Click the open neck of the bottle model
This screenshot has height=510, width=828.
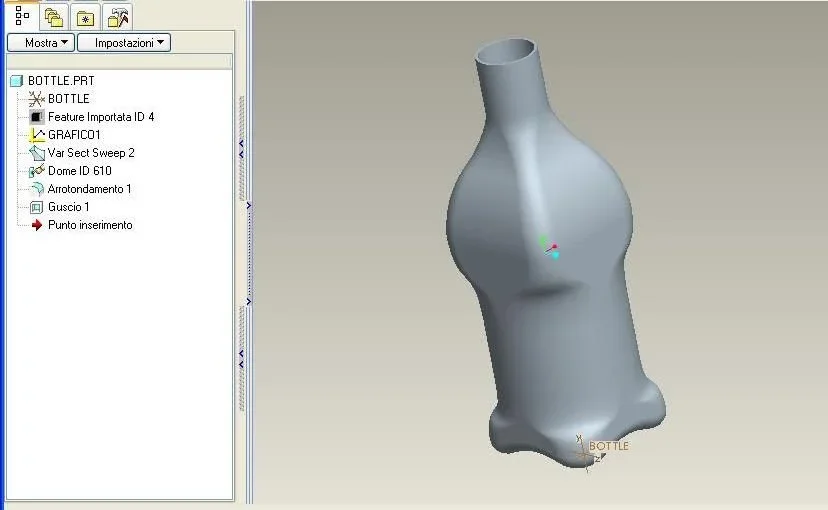tap(507, 51)
